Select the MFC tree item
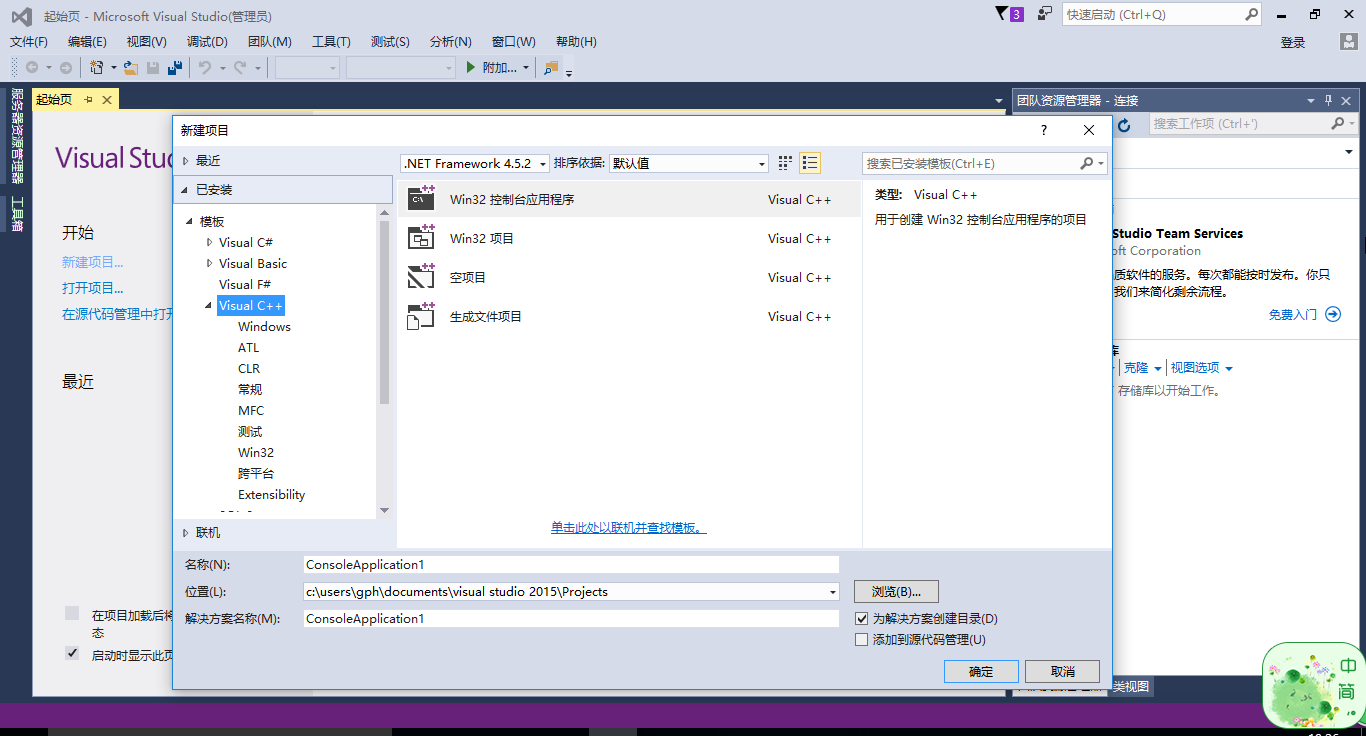Image resolution: width=1366 pixels, height=736 pixels. [x=251, y=410]
